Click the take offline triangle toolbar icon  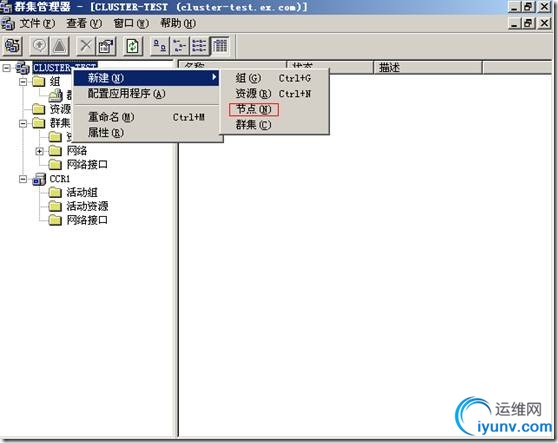click(x=59, y=46)
